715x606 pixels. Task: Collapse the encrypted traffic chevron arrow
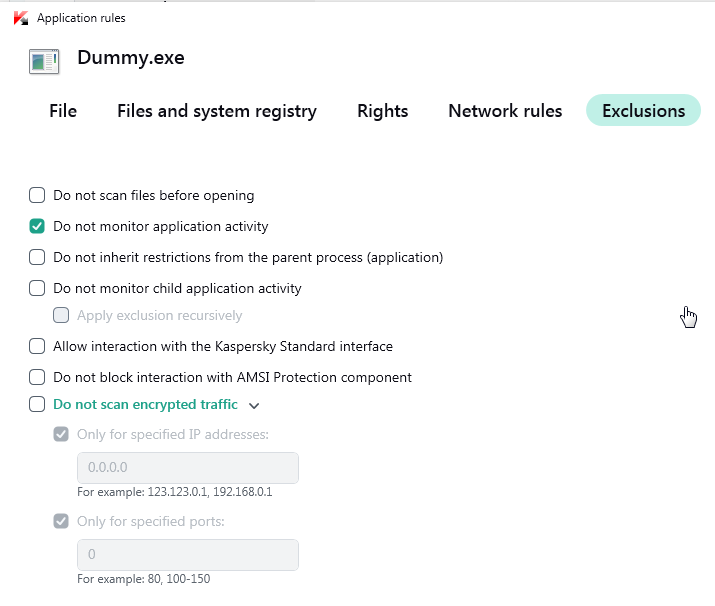(x=254, y=406)
